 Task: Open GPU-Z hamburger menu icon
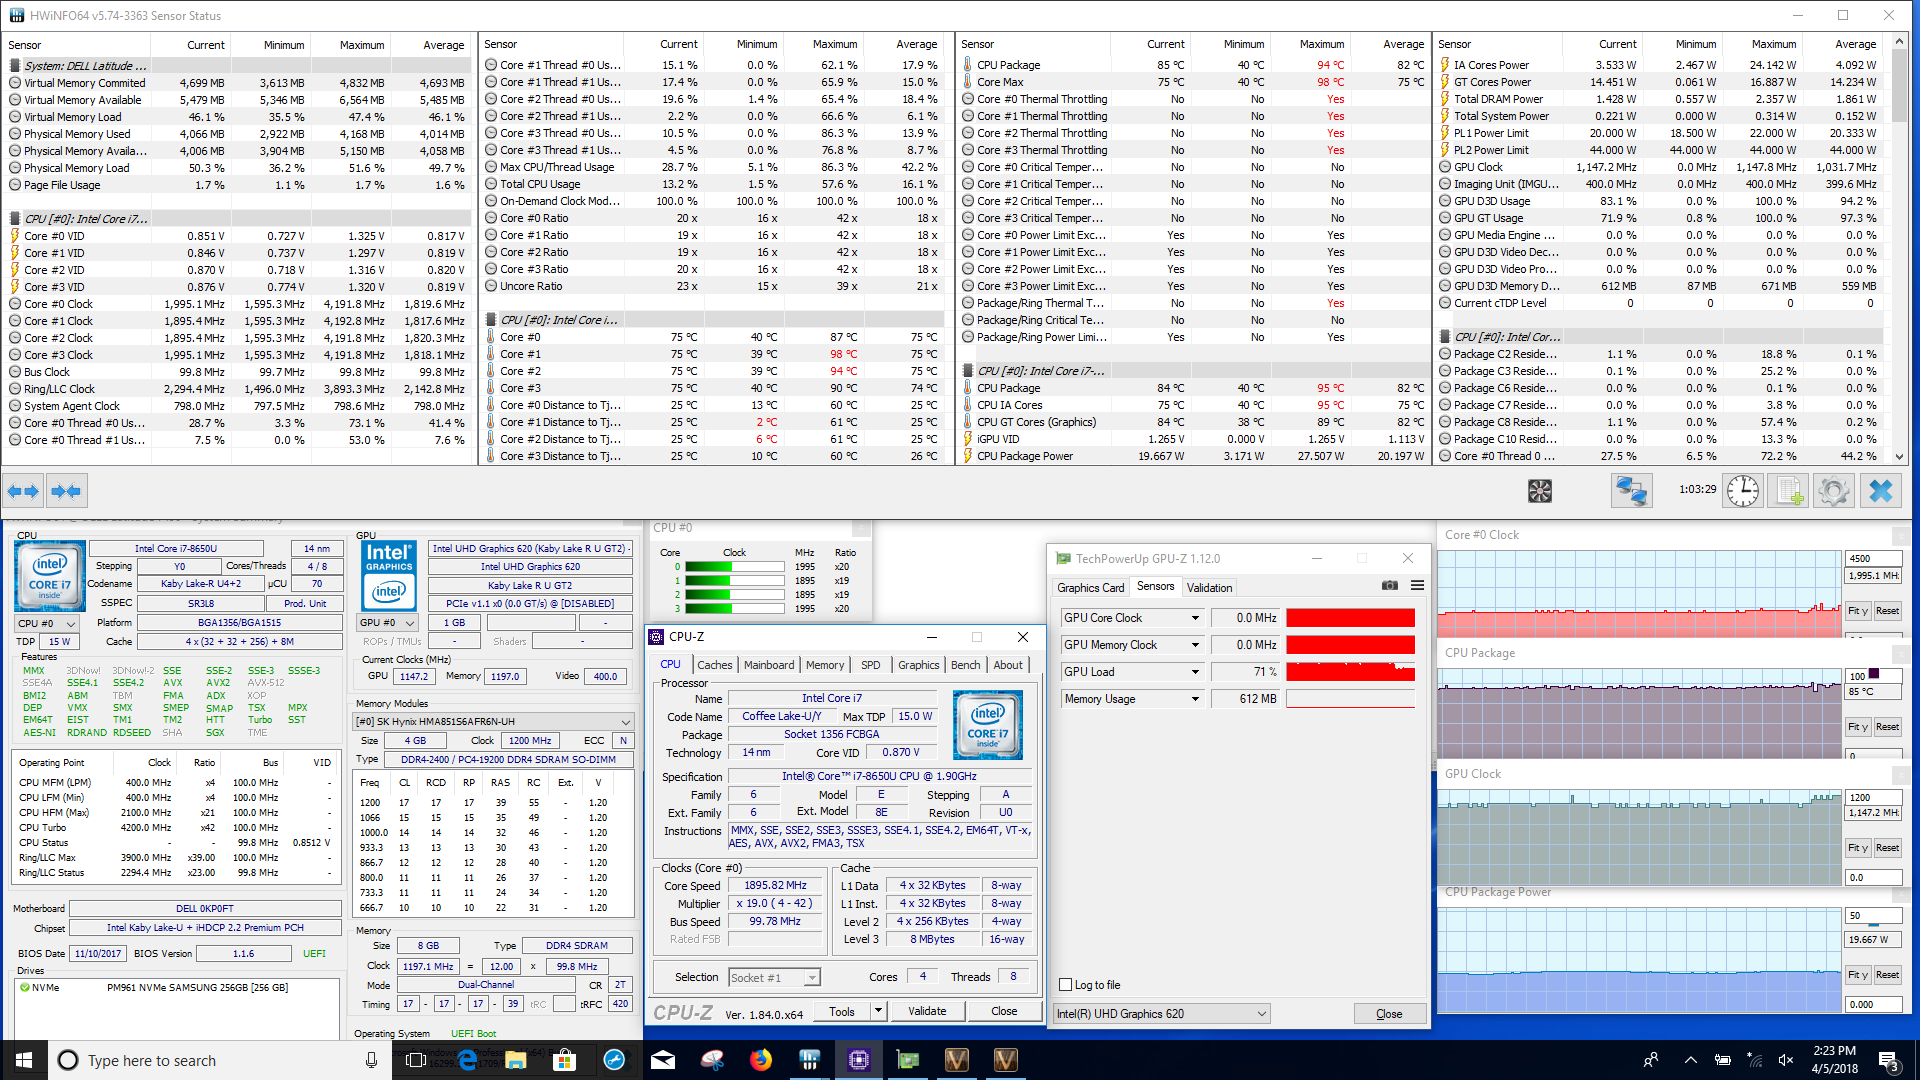coord(1417,586)
